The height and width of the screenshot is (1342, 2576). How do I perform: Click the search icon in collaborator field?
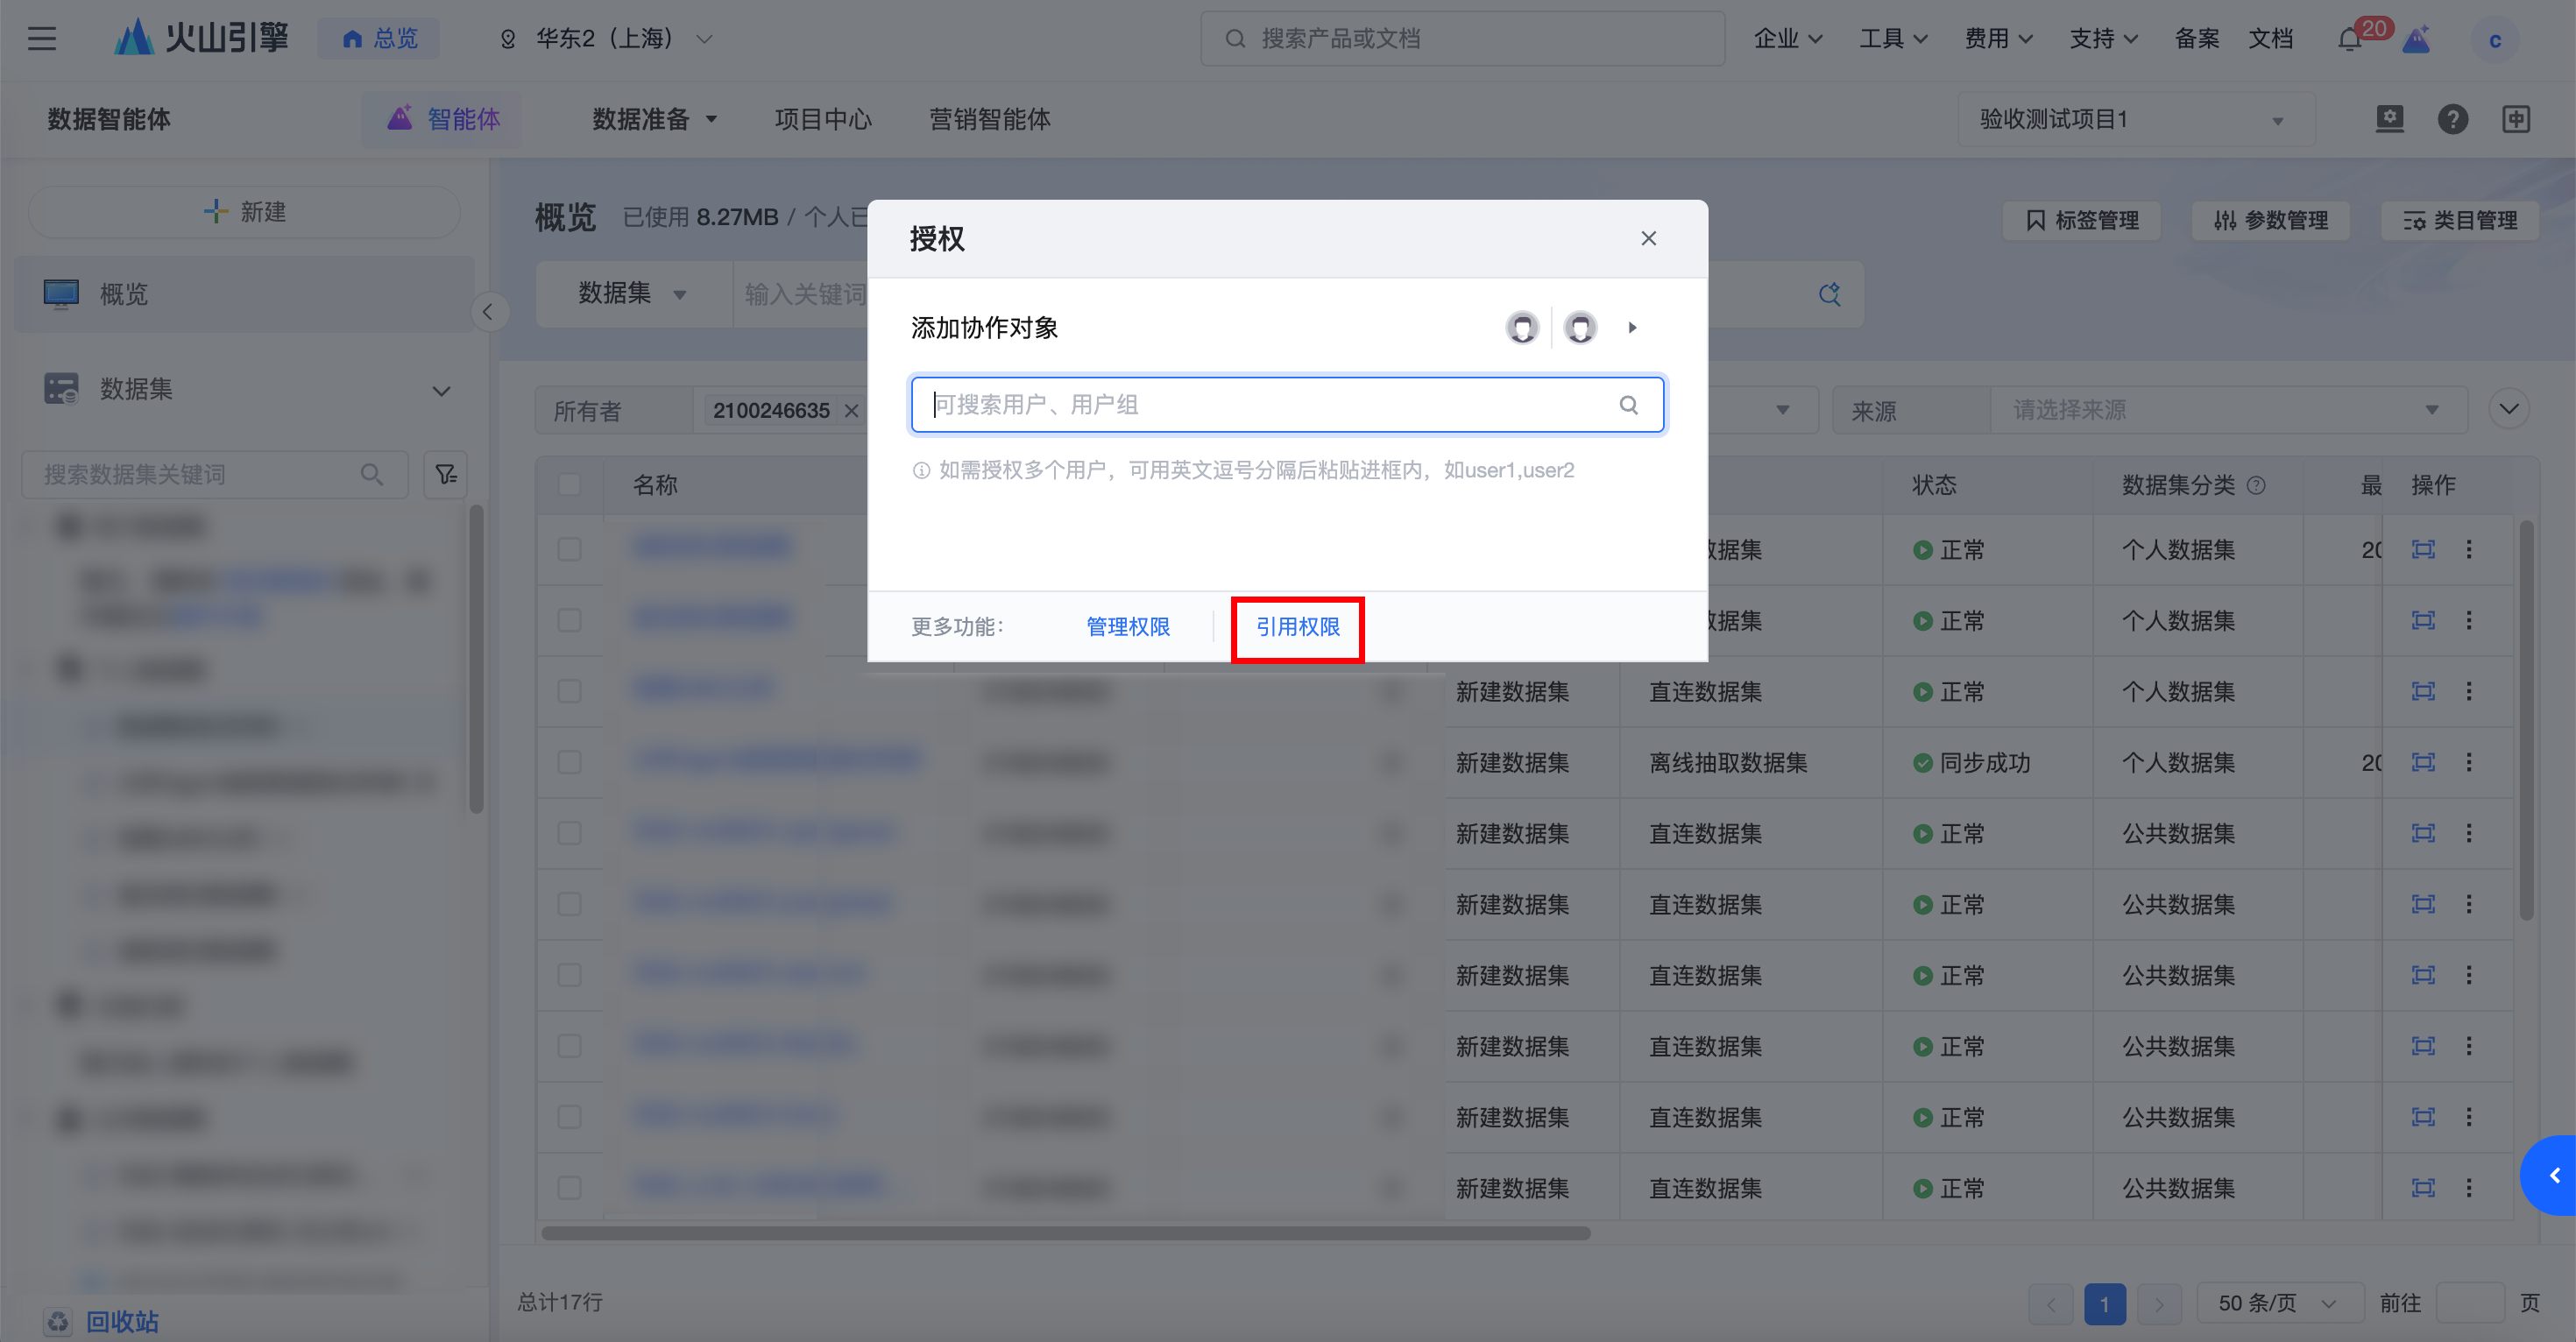[1628, 405]
